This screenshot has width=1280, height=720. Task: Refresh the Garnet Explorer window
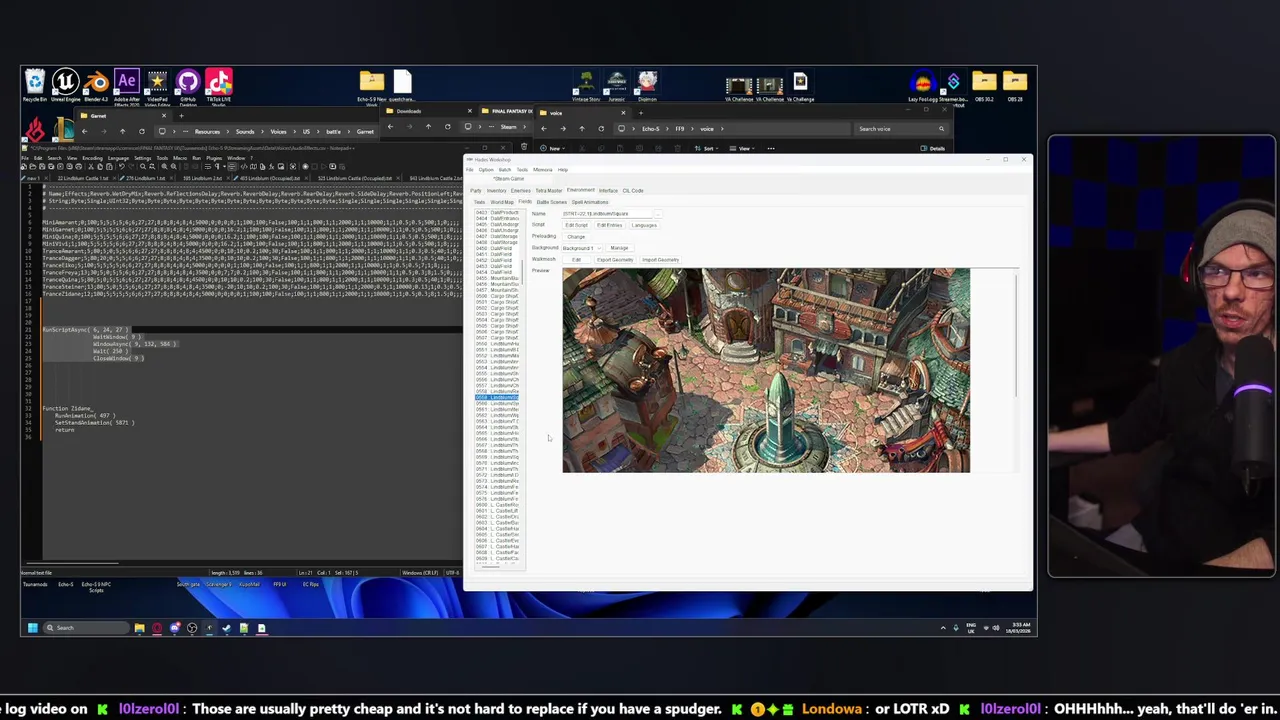pyautogui.click(x=142, y=132)
